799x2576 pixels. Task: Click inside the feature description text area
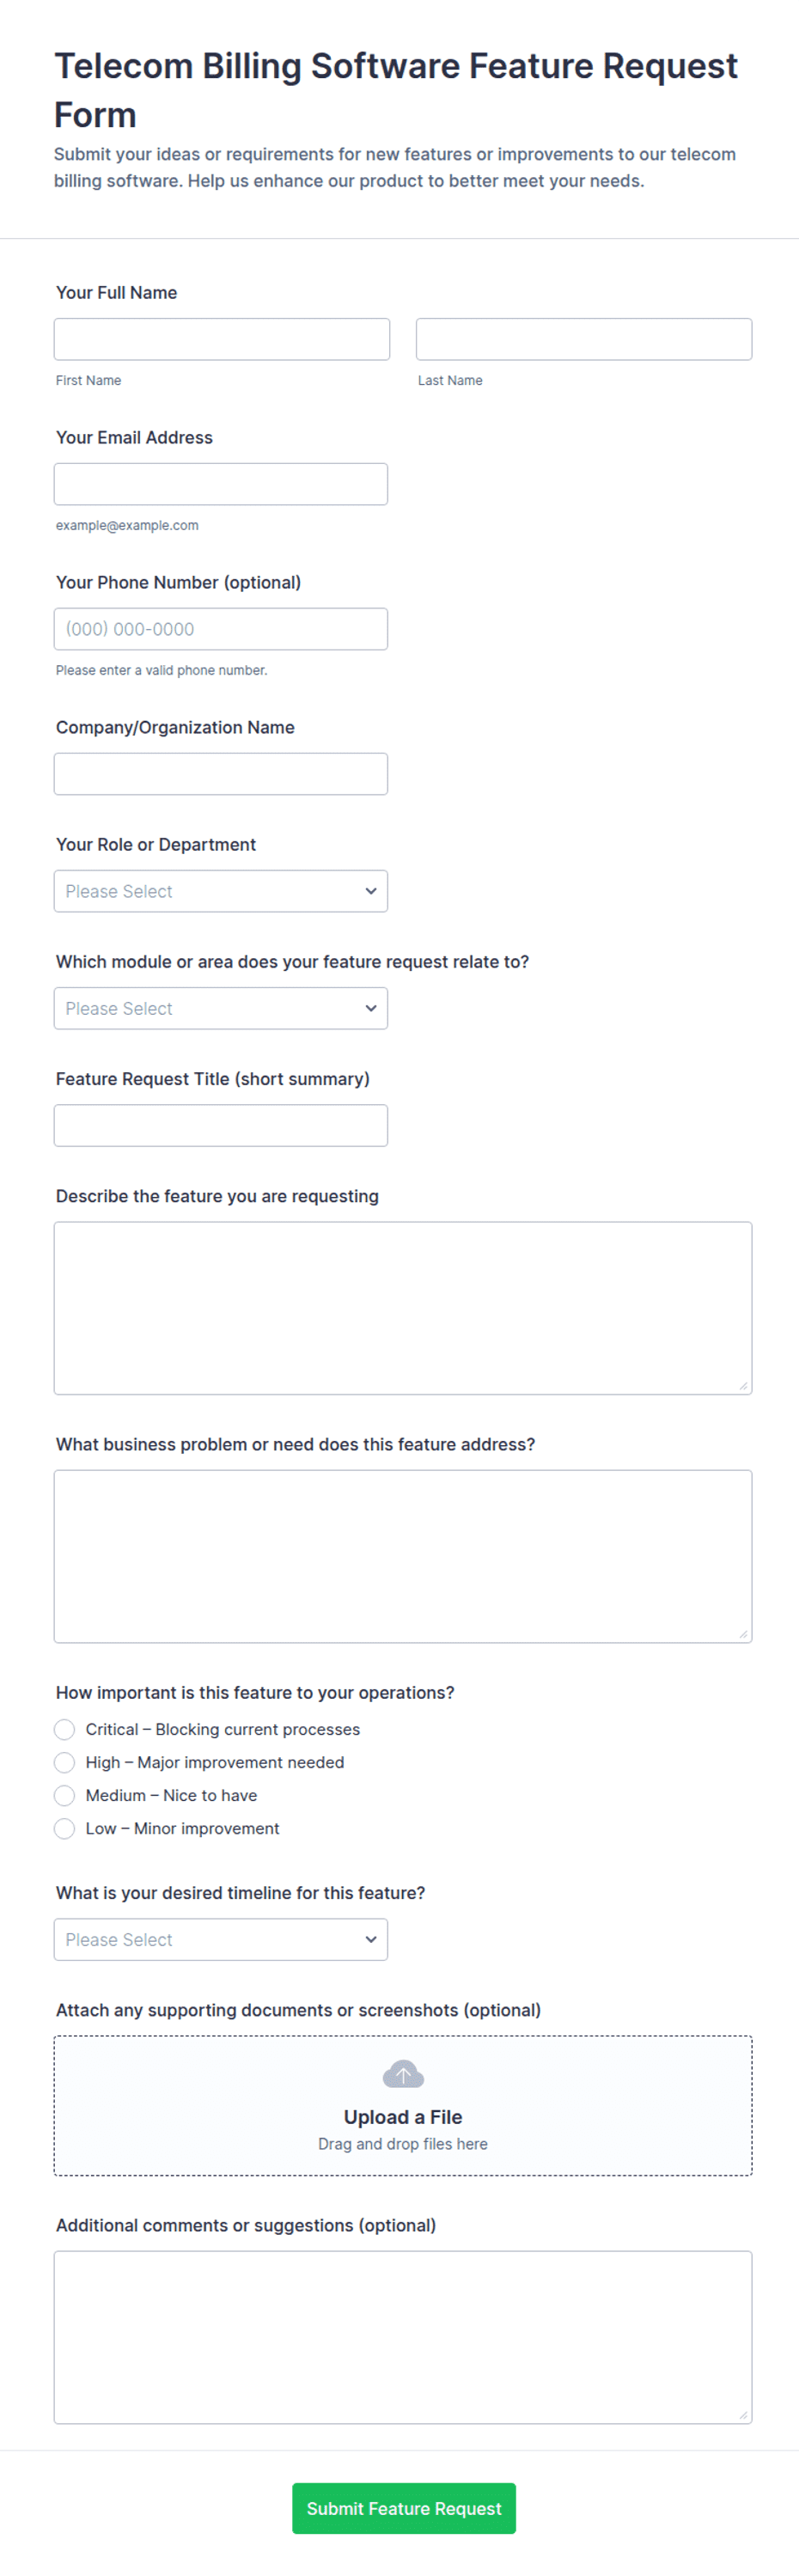click(403, 1308)
